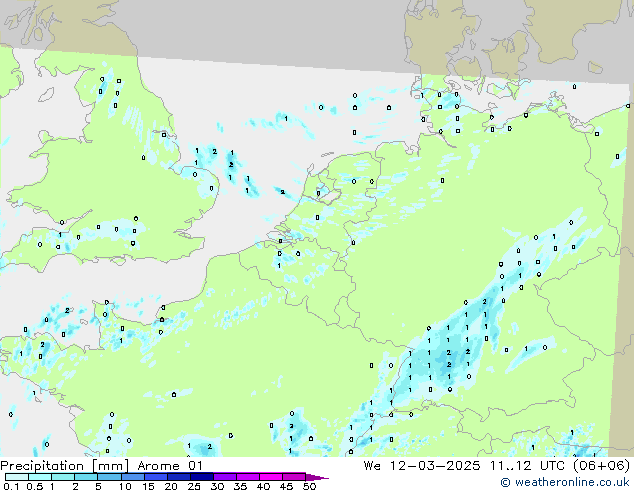The image size is (634, 490).
Task: Click the '[mm]' unit label
Action: tap(110, 466)
